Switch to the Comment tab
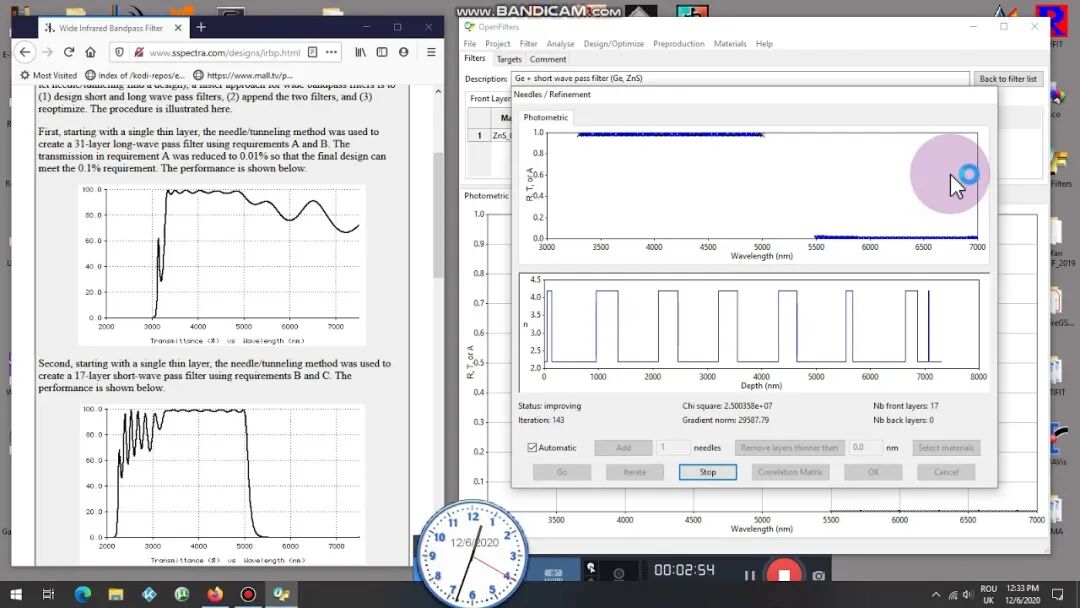 click(548, 59)
